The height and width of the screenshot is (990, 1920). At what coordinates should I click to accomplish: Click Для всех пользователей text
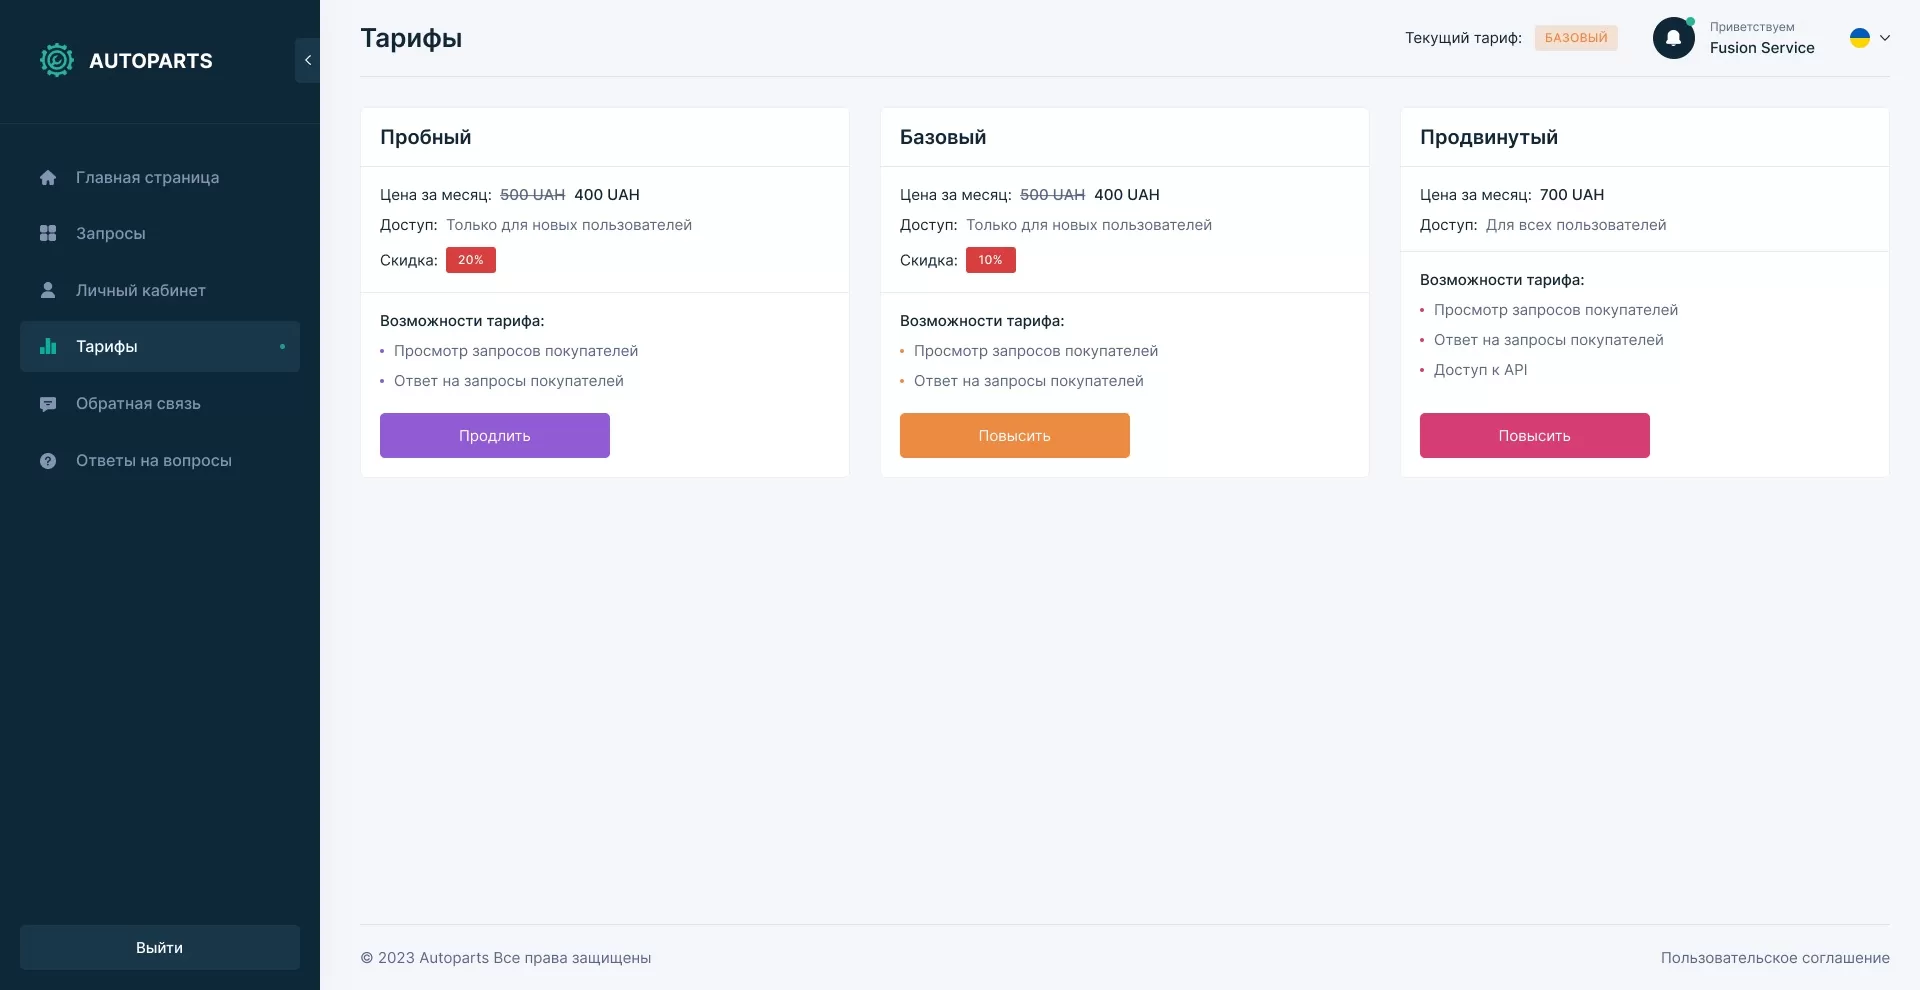click(1576, 225)
